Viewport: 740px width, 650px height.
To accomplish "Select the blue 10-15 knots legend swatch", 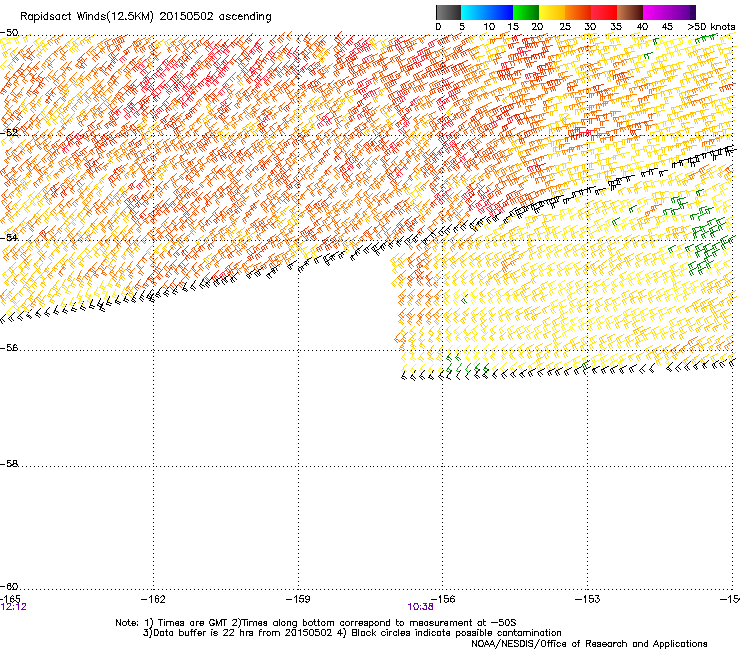I will point(500,12).
